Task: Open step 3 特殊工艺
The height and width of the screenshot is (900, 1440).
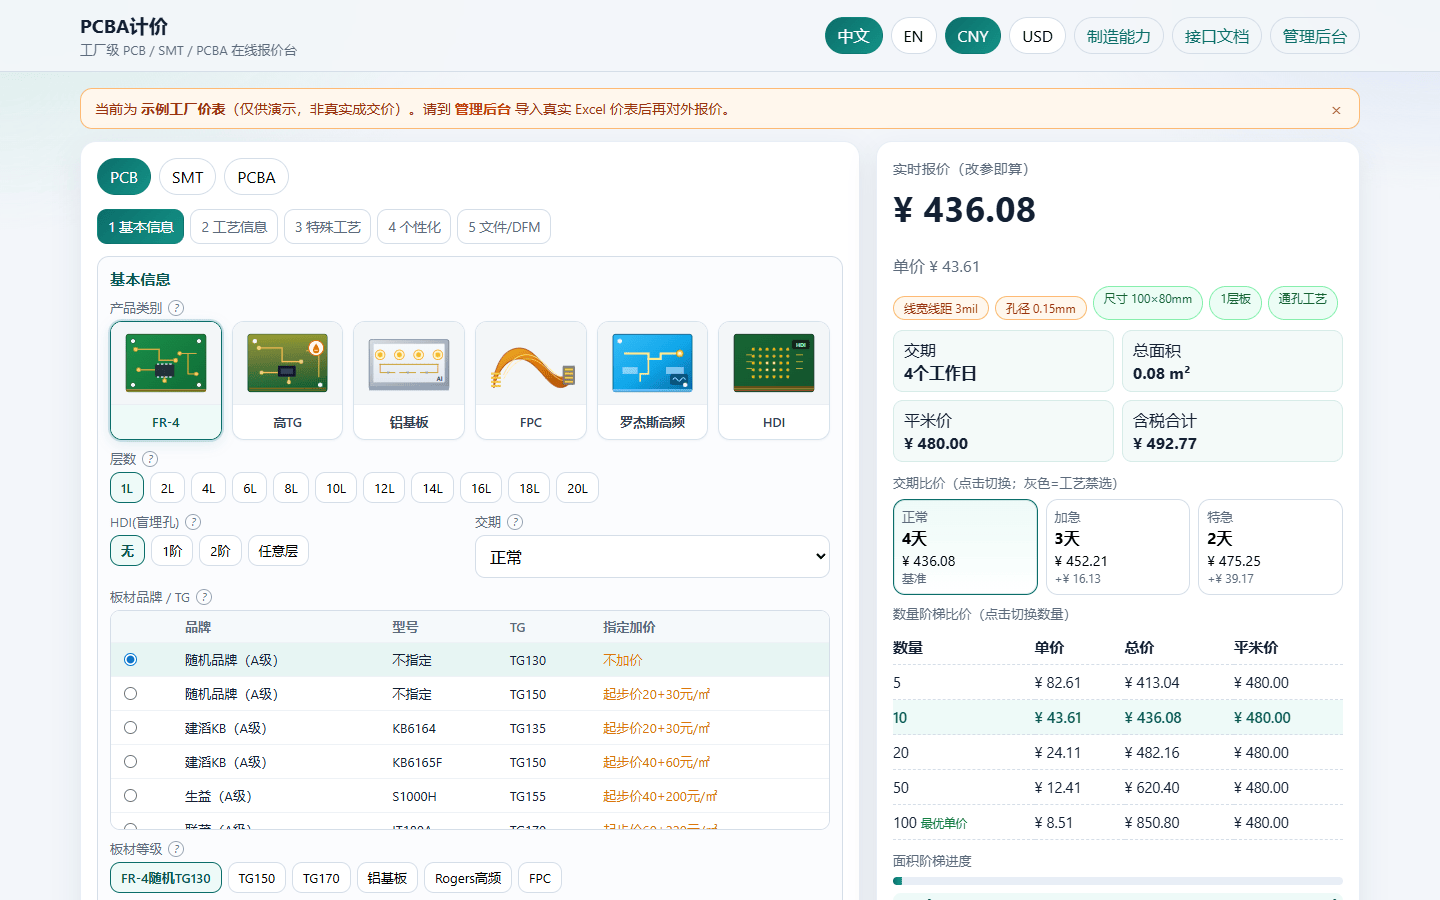Action: click(327, 227)
